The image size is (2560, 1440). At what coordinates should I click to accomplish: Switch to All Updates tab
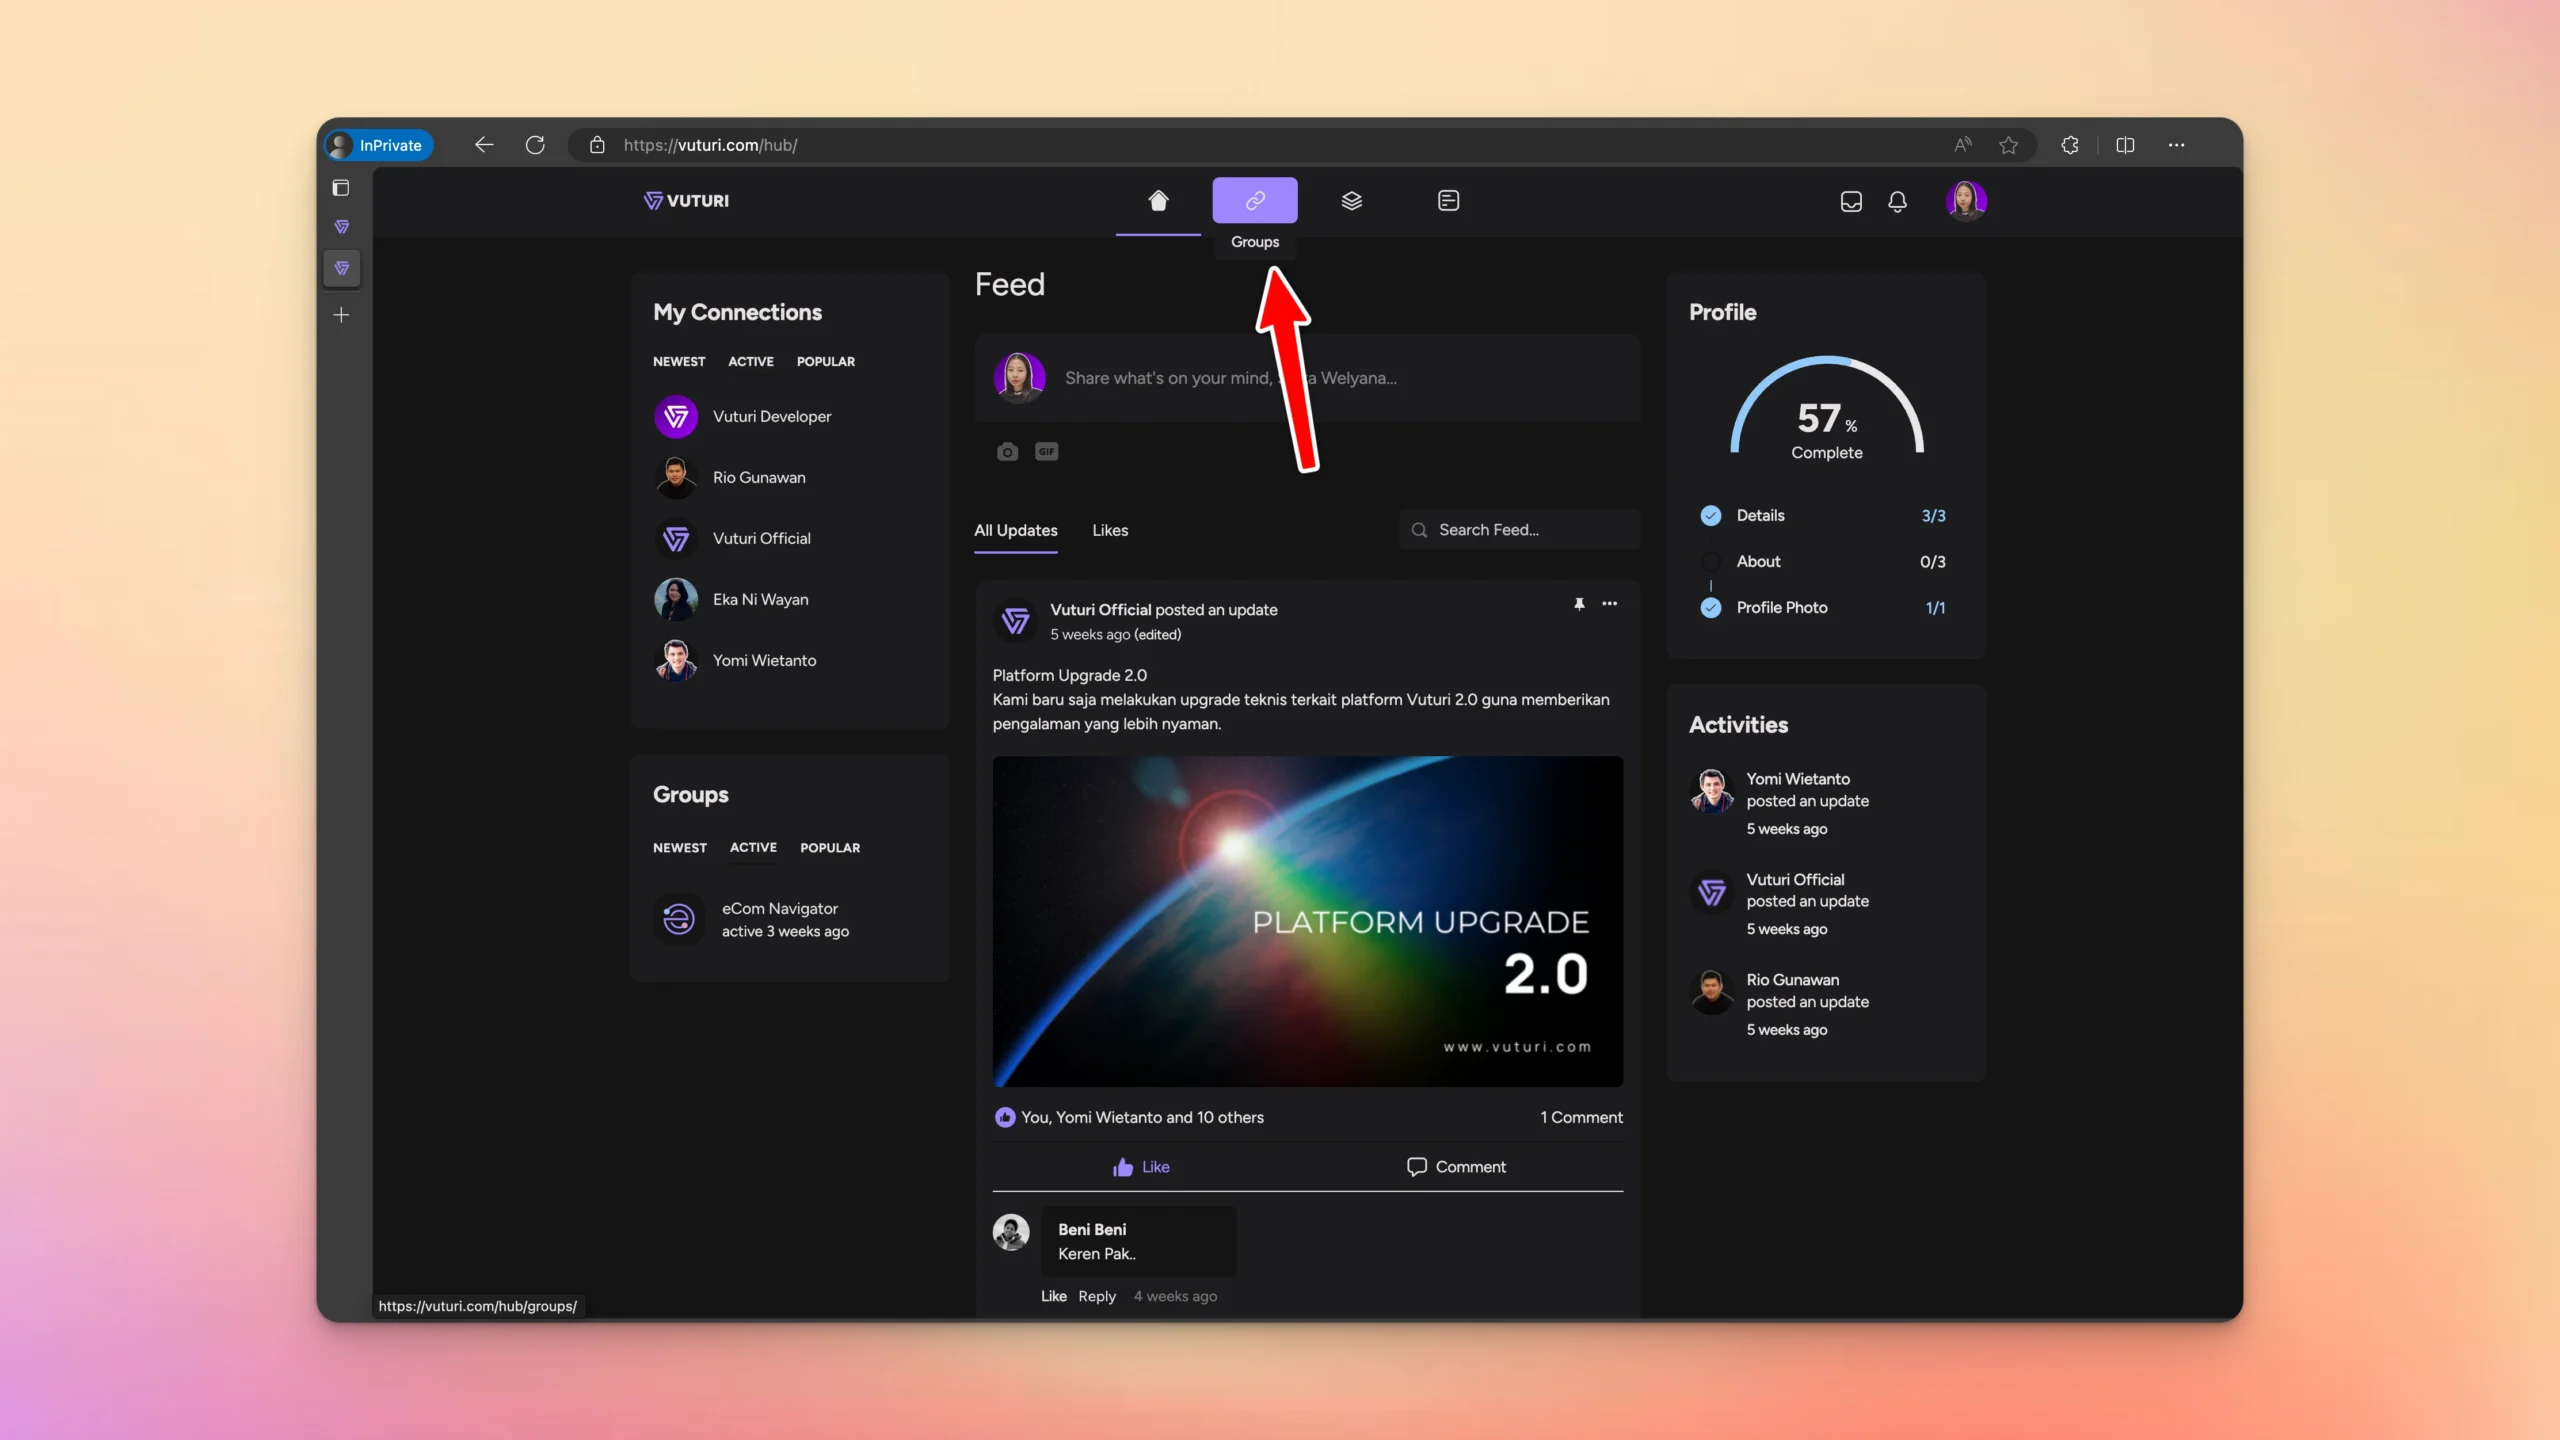pos(1016,530)
